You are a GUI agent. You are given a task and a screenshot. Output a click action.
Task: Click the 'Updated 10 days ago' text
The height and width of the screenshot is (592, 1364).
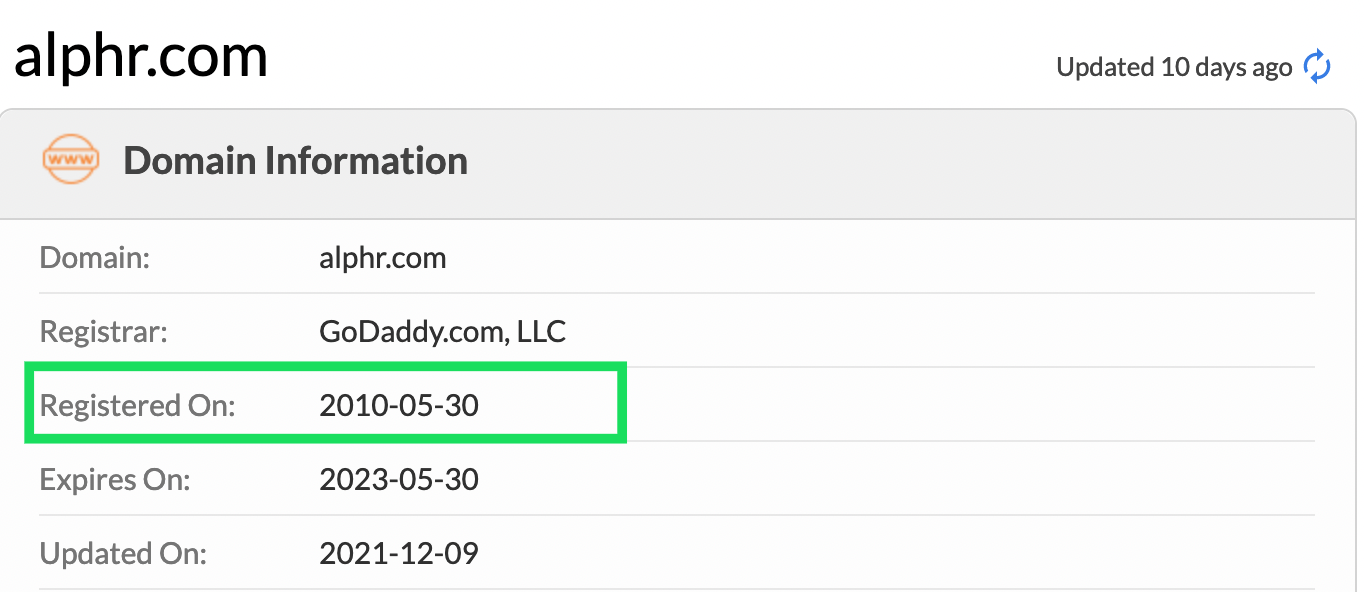pos(1174,67)
